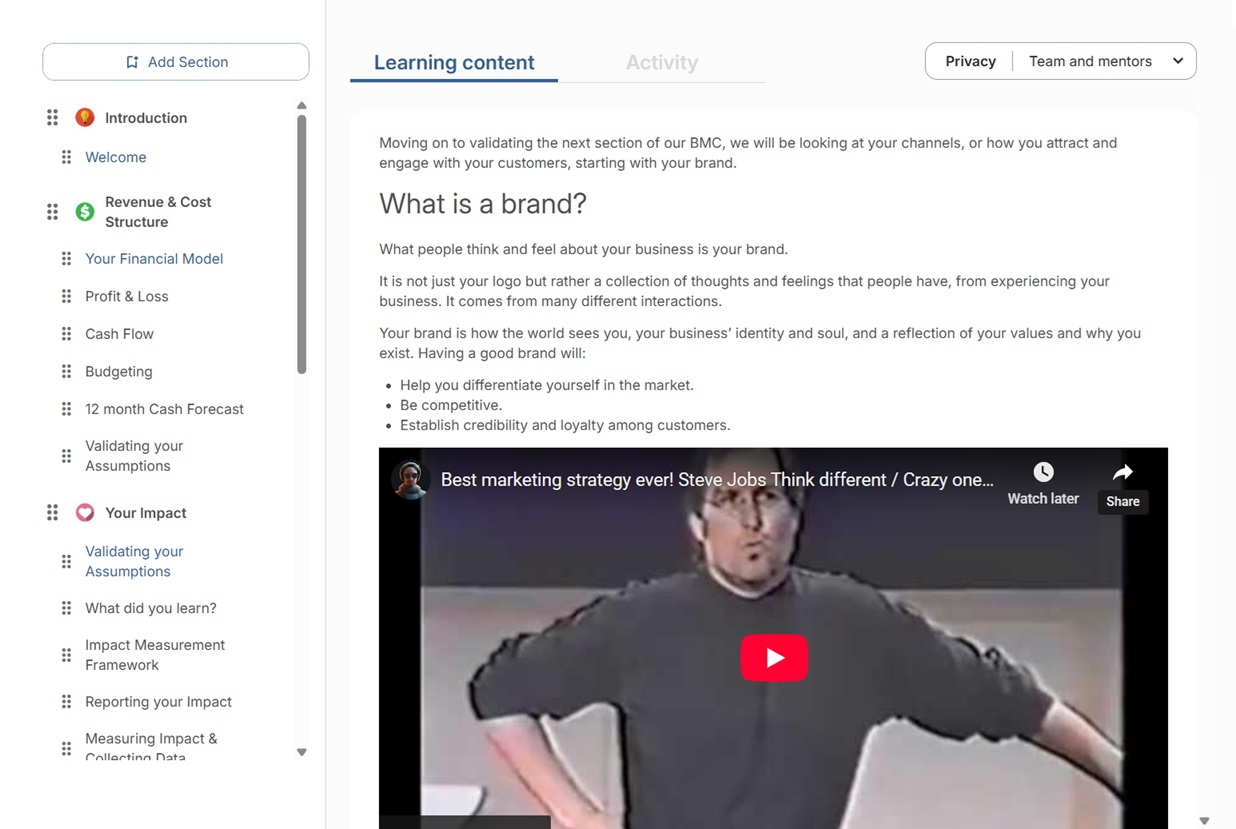Select the Learning content tab
The width and height of the screenshot is (1236, 829).
click(x=454, y=63)
